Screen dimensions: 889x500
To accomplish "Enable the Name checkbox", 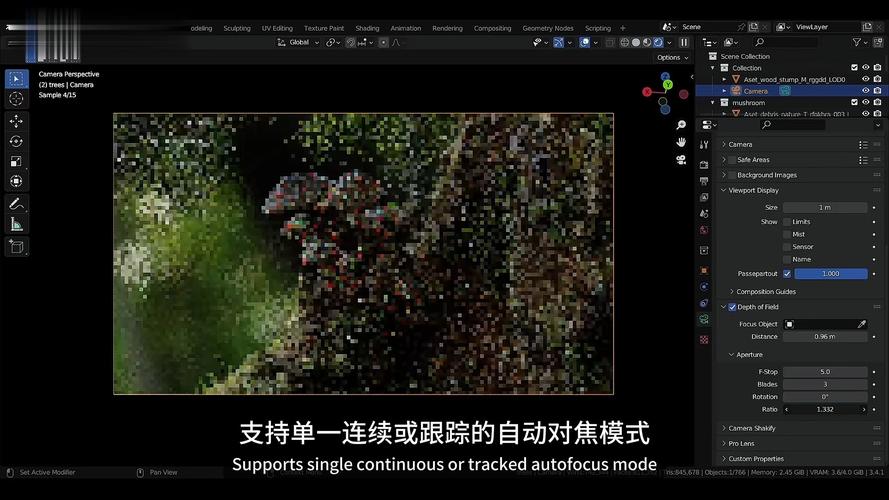I will [x=787, y=259].
